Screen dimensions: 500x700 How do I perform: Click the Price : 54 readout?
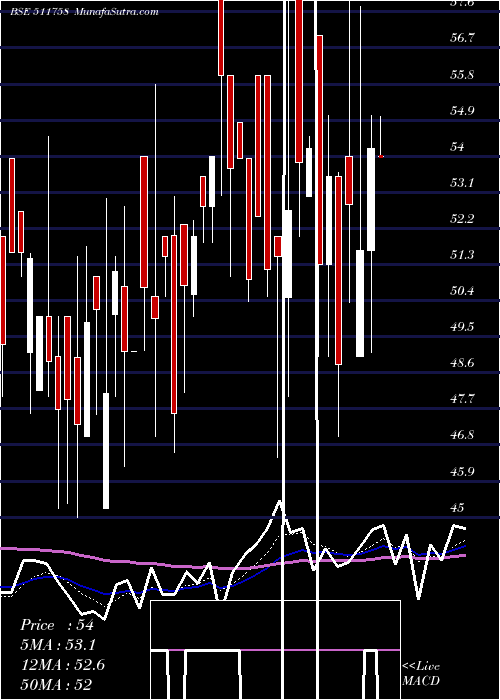(x=57, y=625)
